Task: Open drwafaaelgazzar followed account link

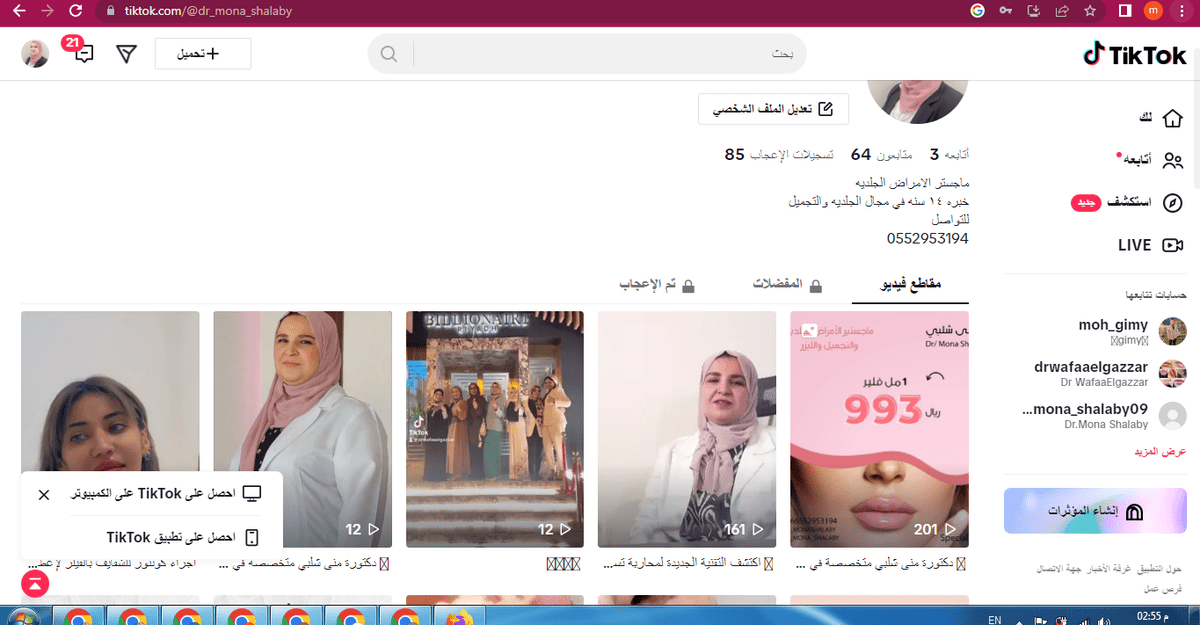Action: tap(1091, 373)
